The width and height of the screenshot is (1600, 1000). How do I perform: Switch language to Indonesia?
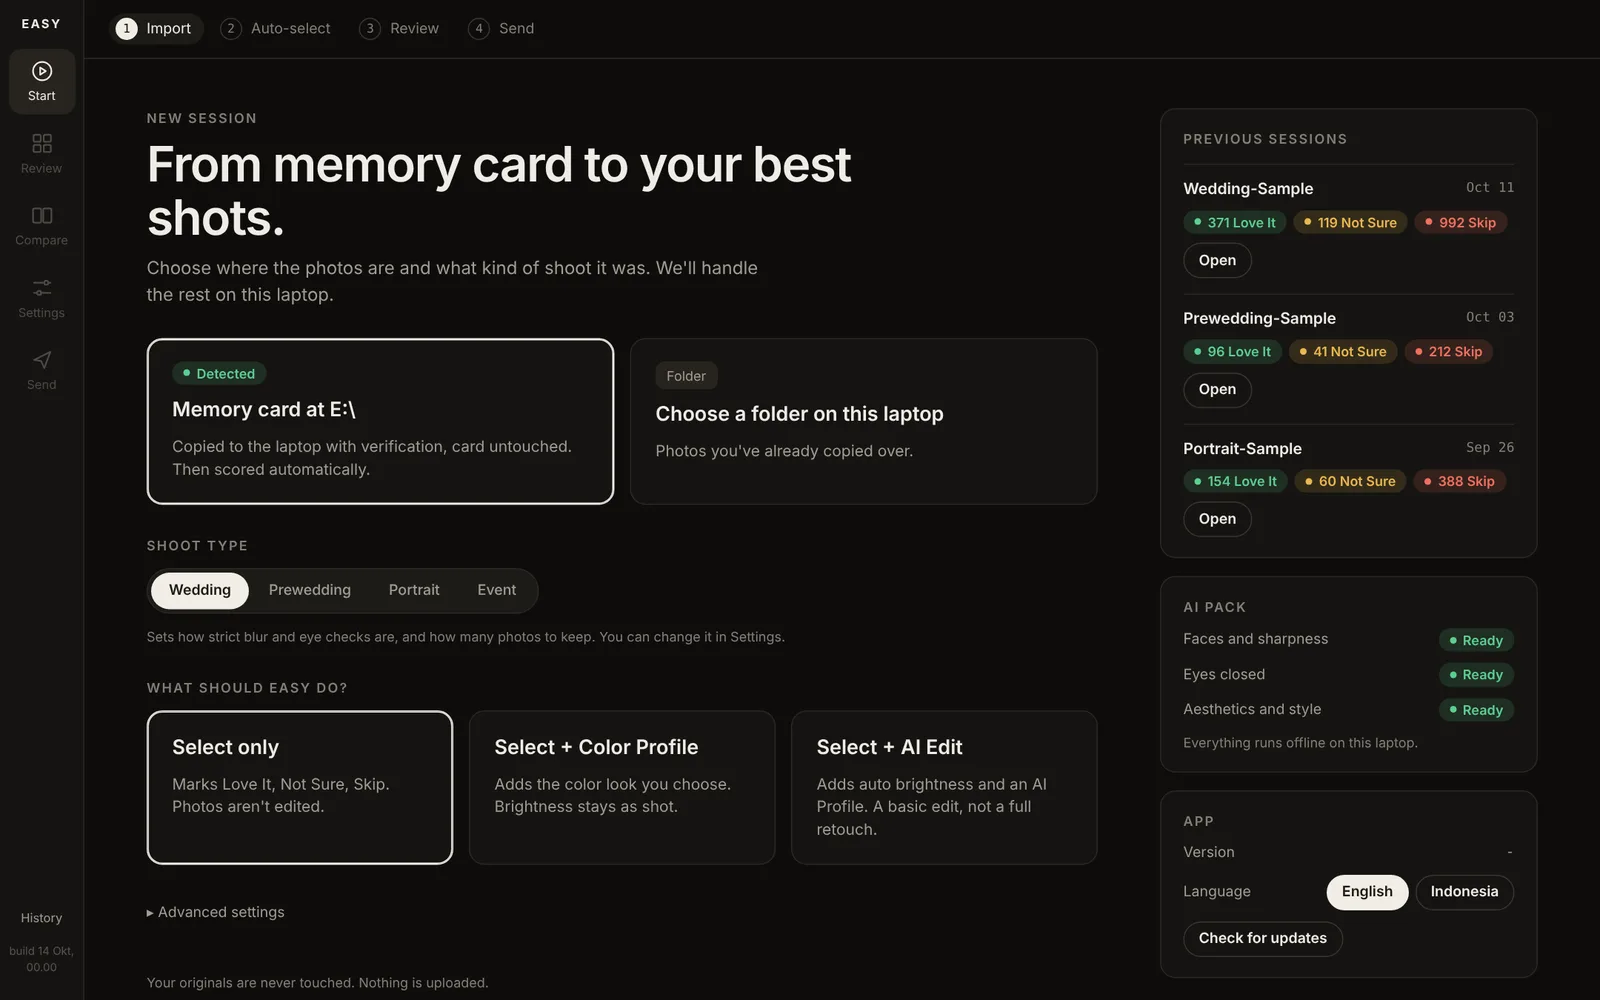[x=1464, y=892]
